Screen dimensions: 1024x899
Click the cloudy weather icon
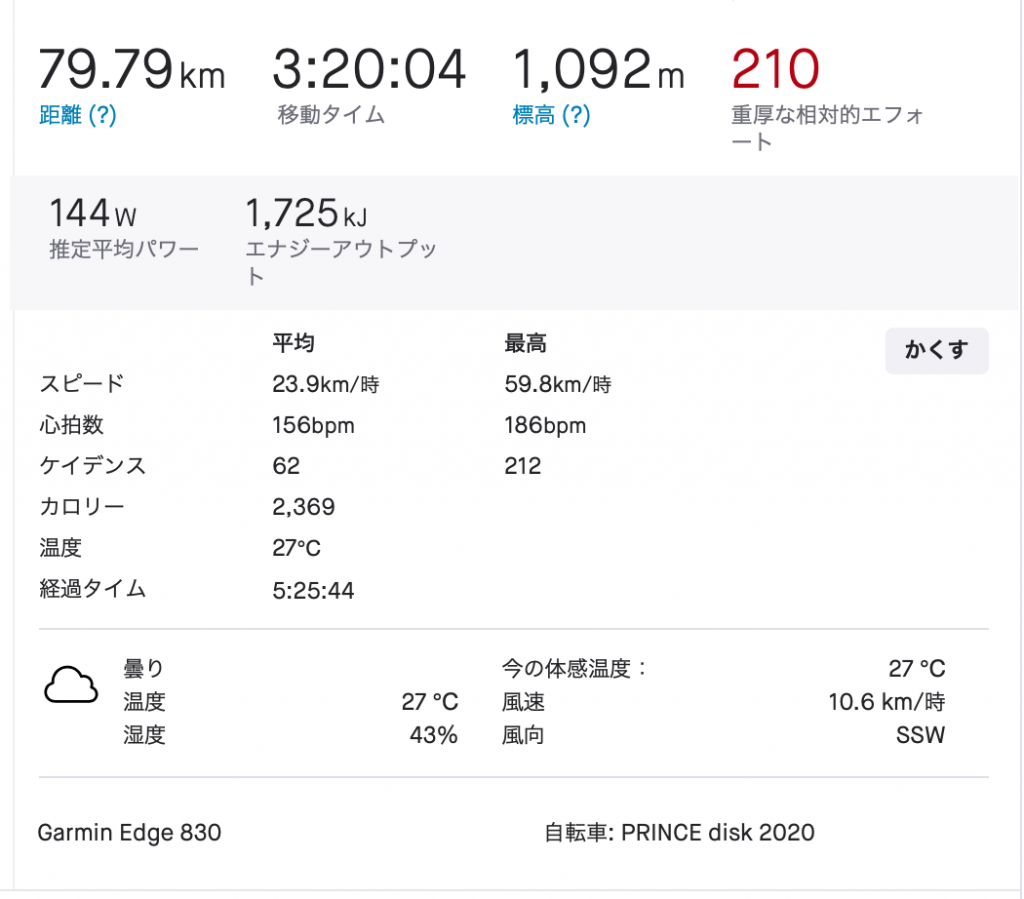[x=71, y=685]
